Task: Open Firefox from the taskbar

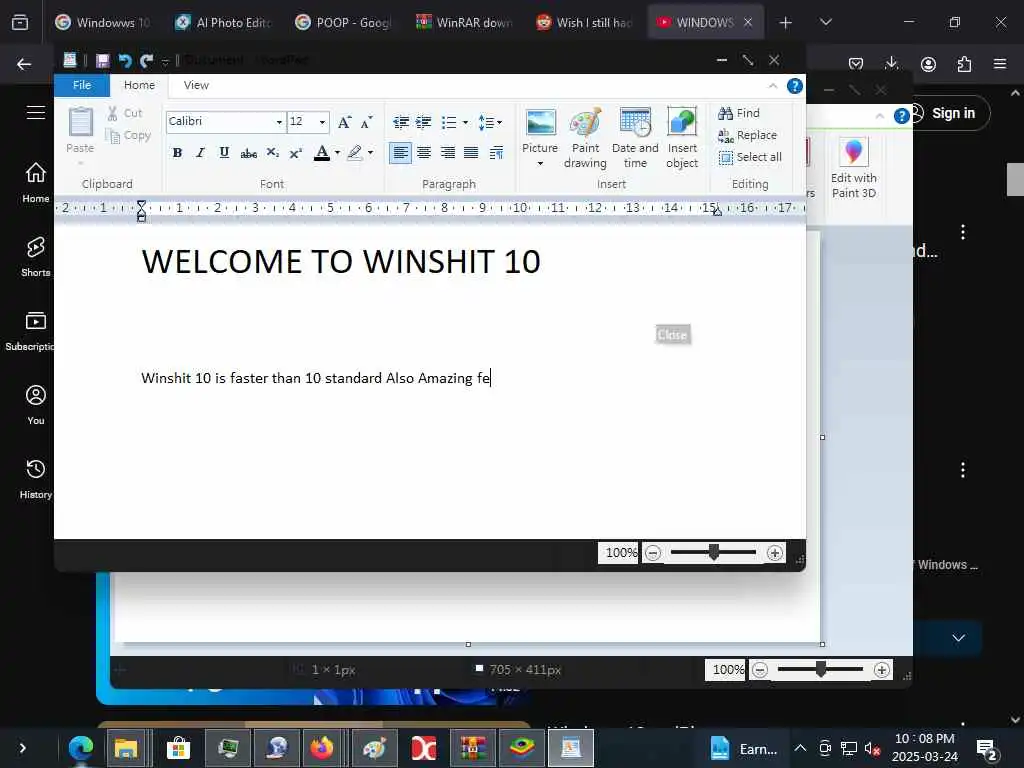Action: tap(322, 748)
